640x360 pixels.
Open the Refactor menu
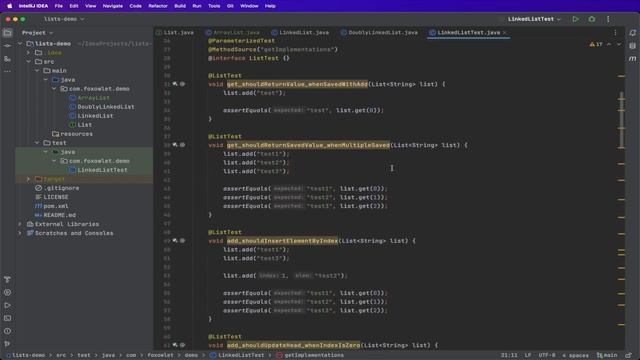(158, 6)
